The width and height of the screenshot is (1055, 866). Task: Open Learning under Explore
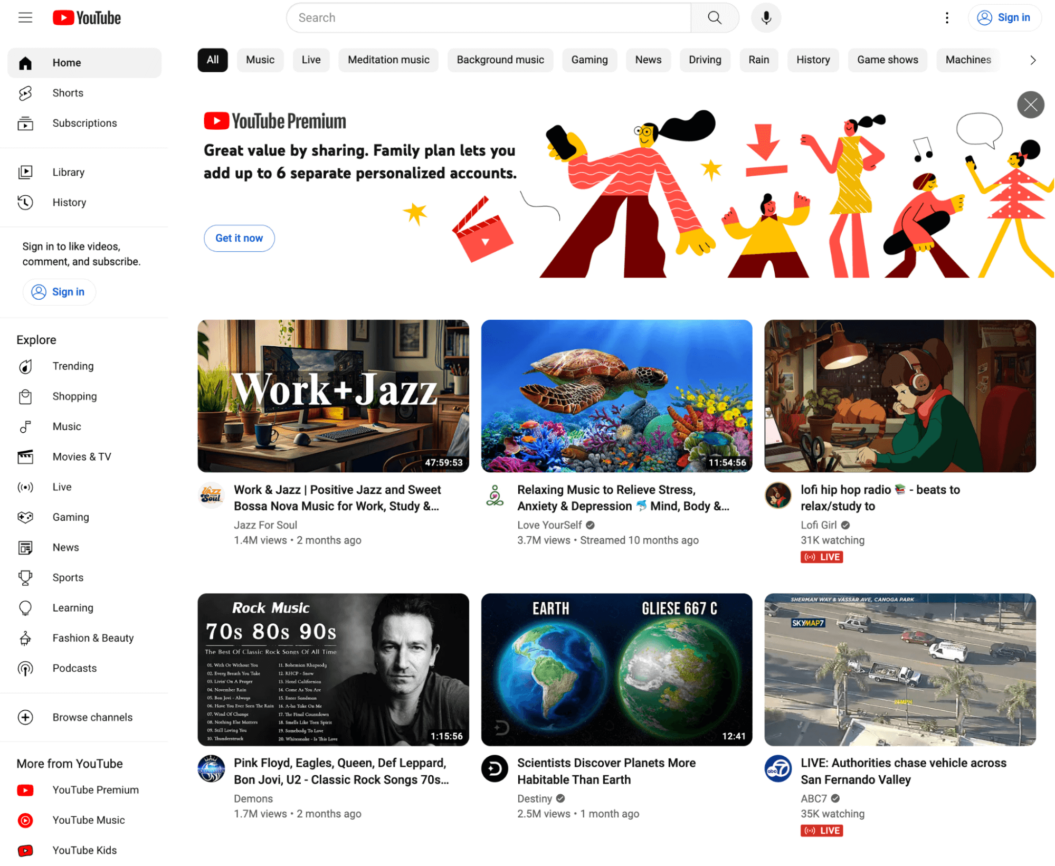coord(84,608)
